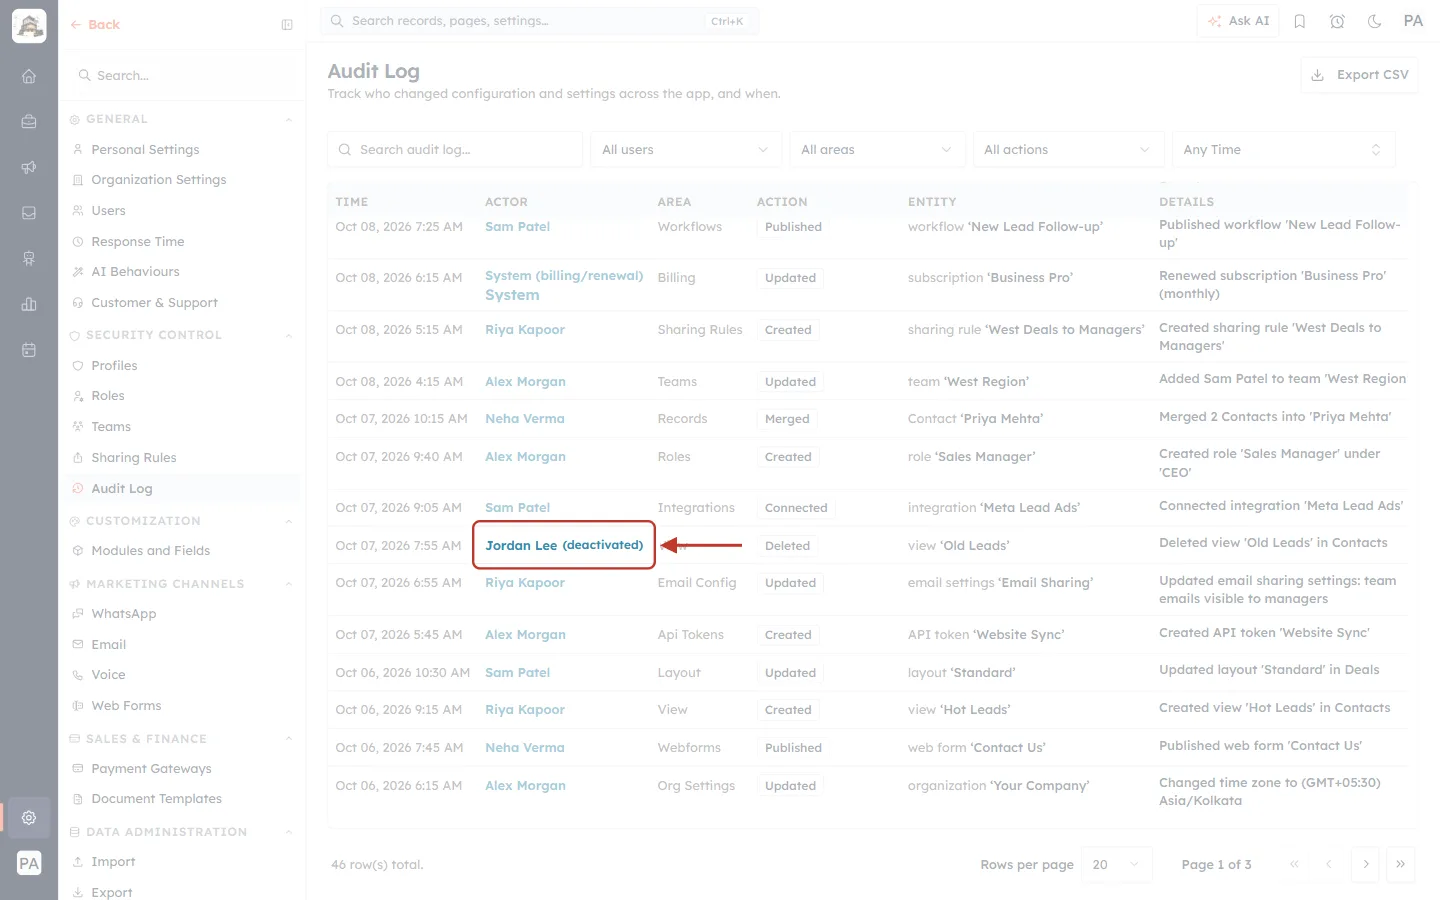The height and width of the screenshot is (900, 1440).
Task: Open the store/booth icon in the left rail
Action: (29, 258)
